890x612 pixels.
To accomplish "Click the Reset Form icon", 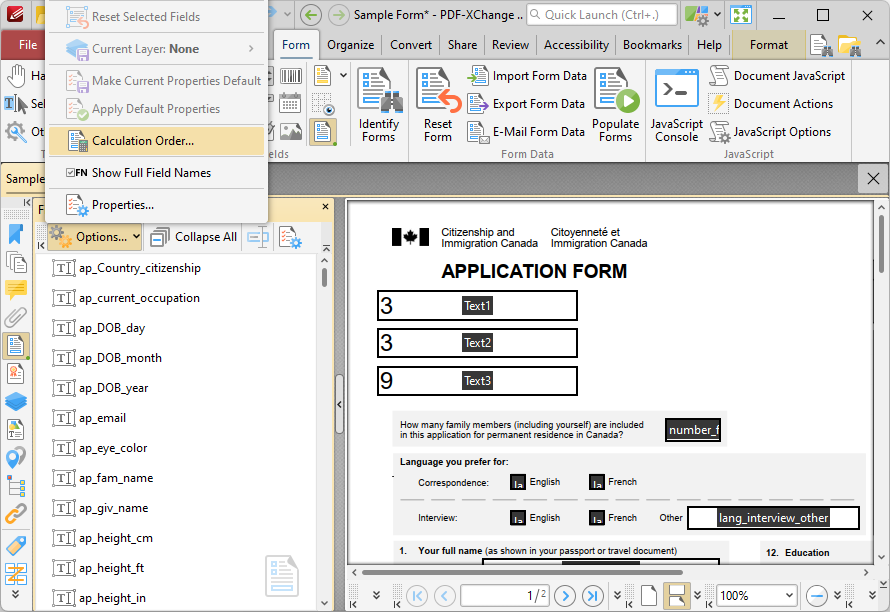I will tap(438, 106).
